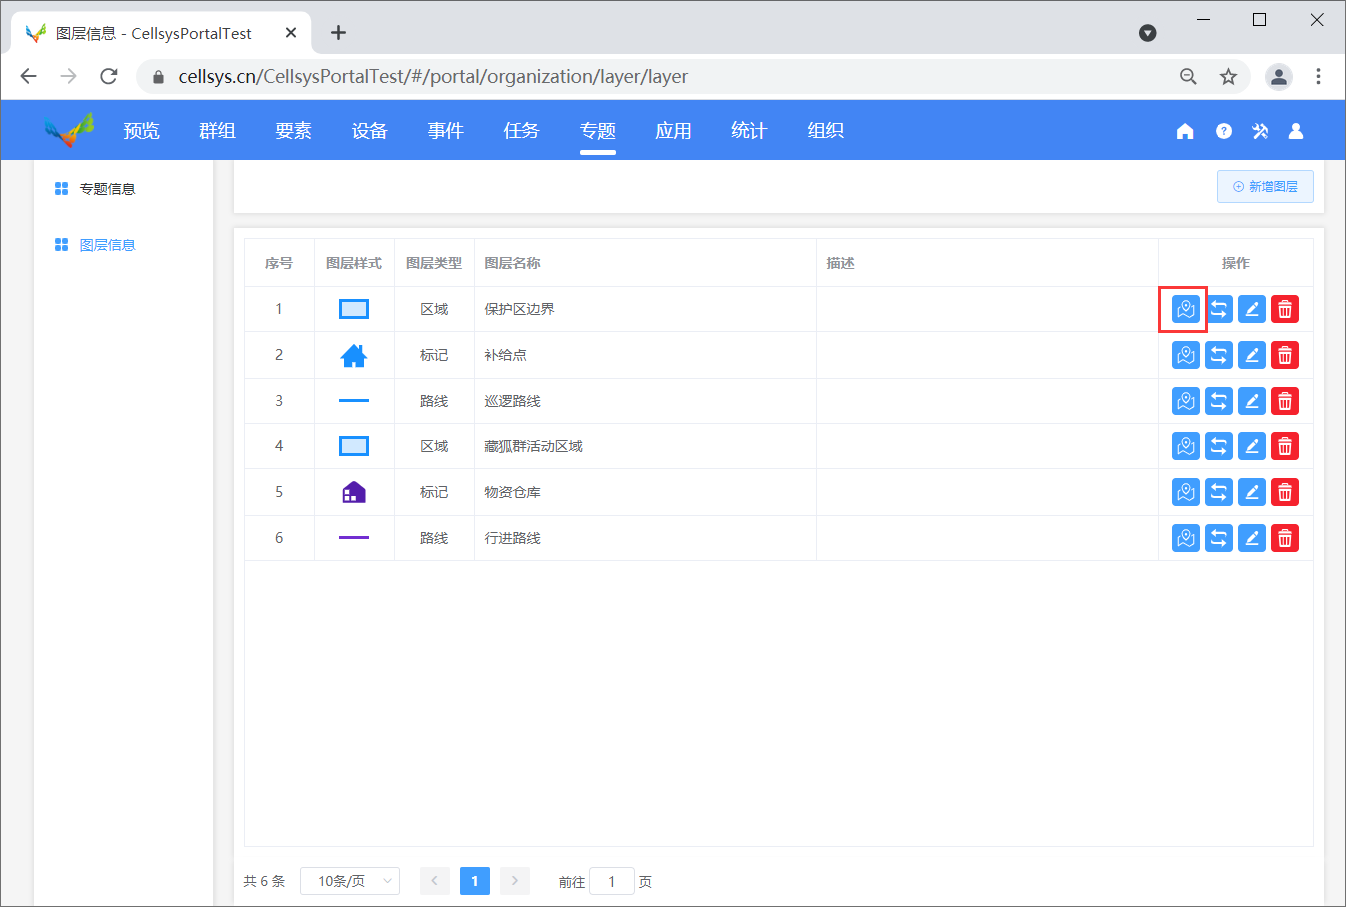The height and width of the screenshot is (907, 1346).
Task: Click the 巡逻路线 layer name
Action: 512,401
